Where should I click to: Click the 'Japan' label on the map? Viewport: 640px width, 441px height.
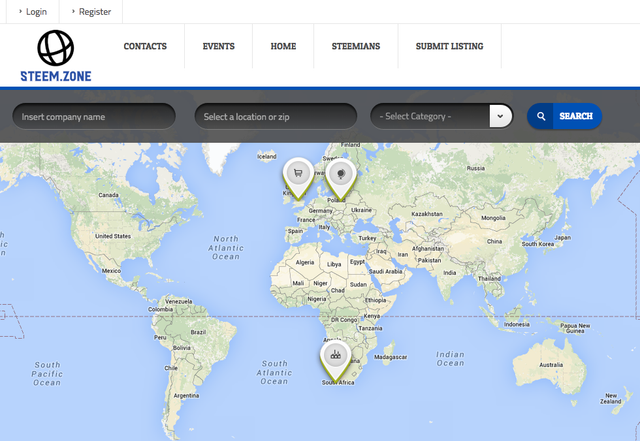[562, 237]
